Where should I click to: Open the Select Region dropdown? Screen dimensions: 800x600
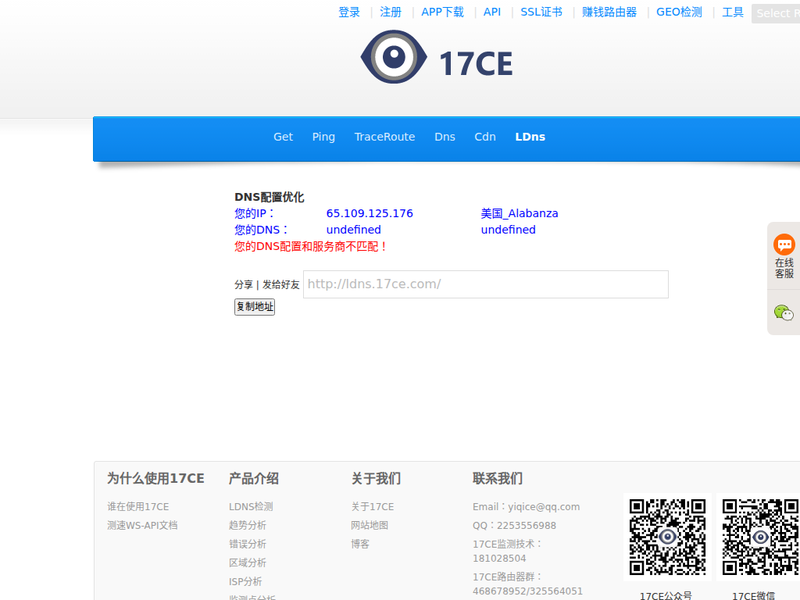(776, 13)
